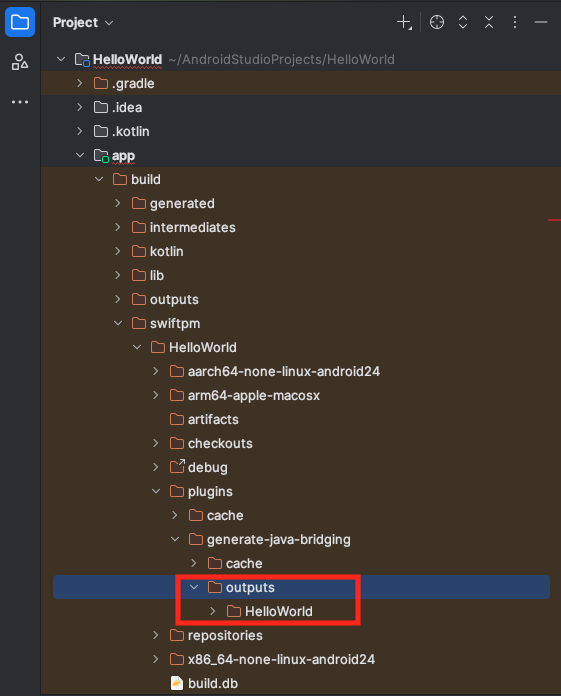Click the debug symlink folder icon
The width and height of the screenshot is (561, 696).
tap(177, 466)
